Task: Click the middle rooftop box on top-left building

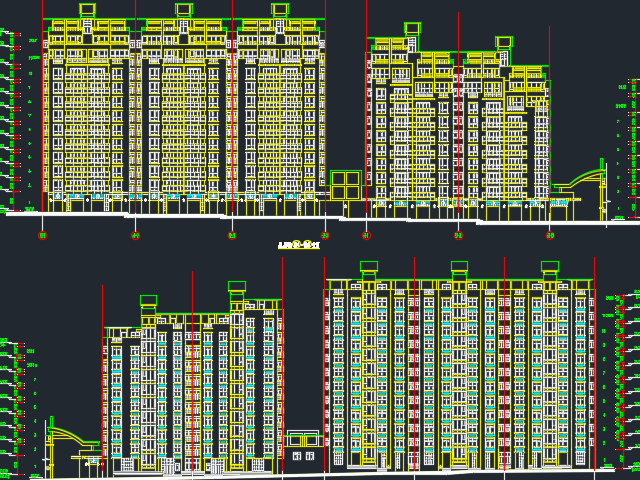Action: coord(183,10)
